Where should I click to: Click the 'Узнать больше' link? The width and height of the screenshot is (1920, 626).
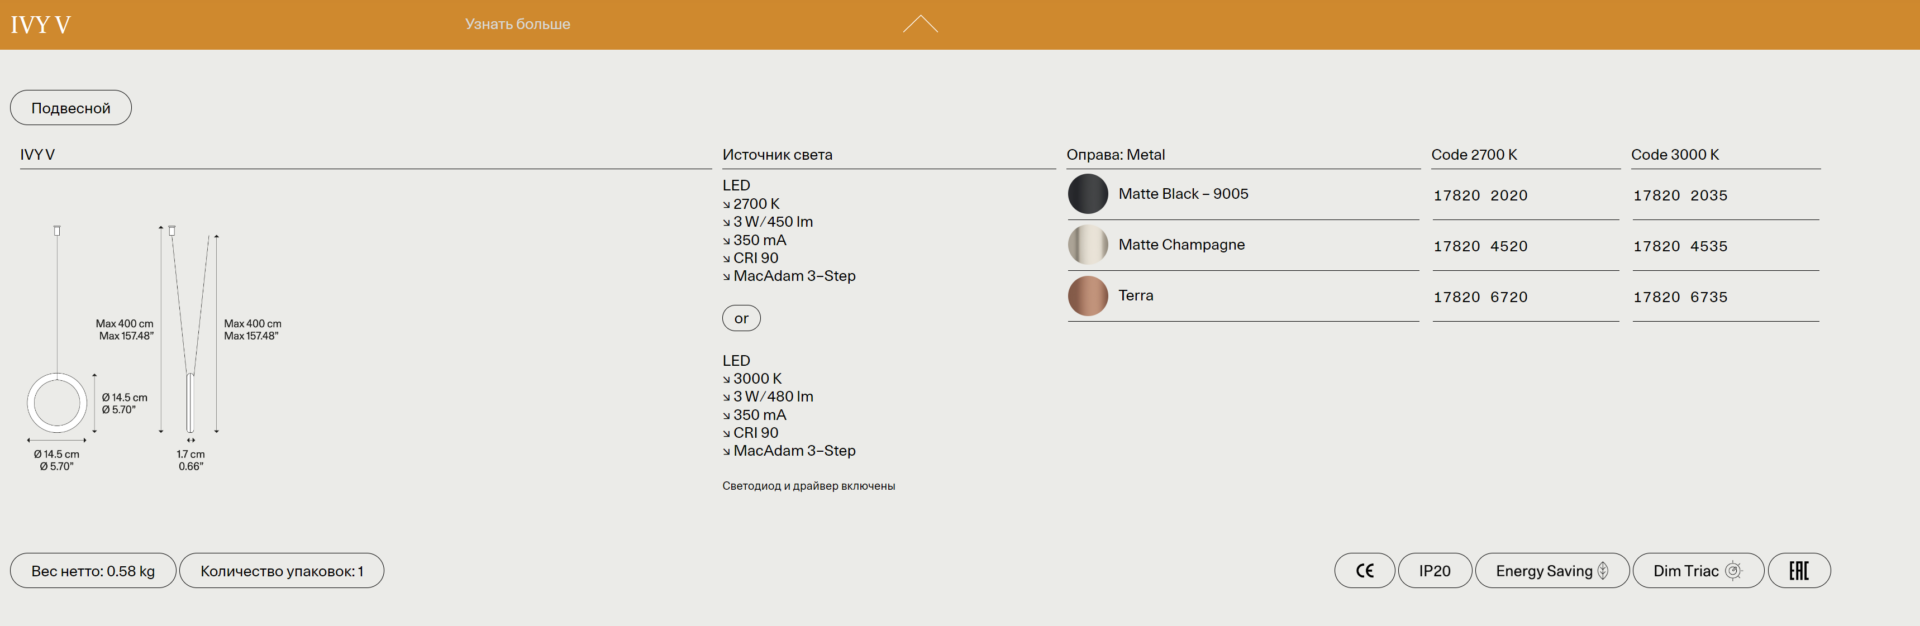click(x=517, y=24)
